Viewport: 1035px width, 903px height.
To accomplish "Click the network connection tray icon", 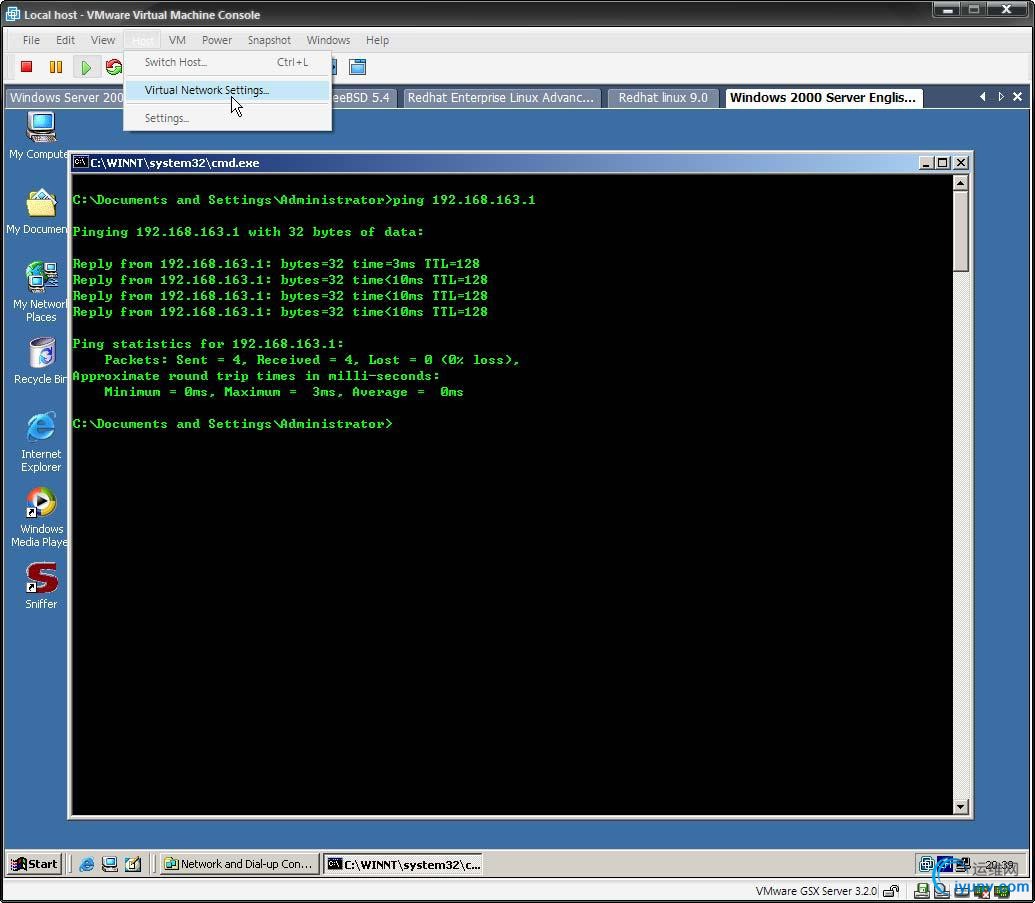I will tap(963, 863).
